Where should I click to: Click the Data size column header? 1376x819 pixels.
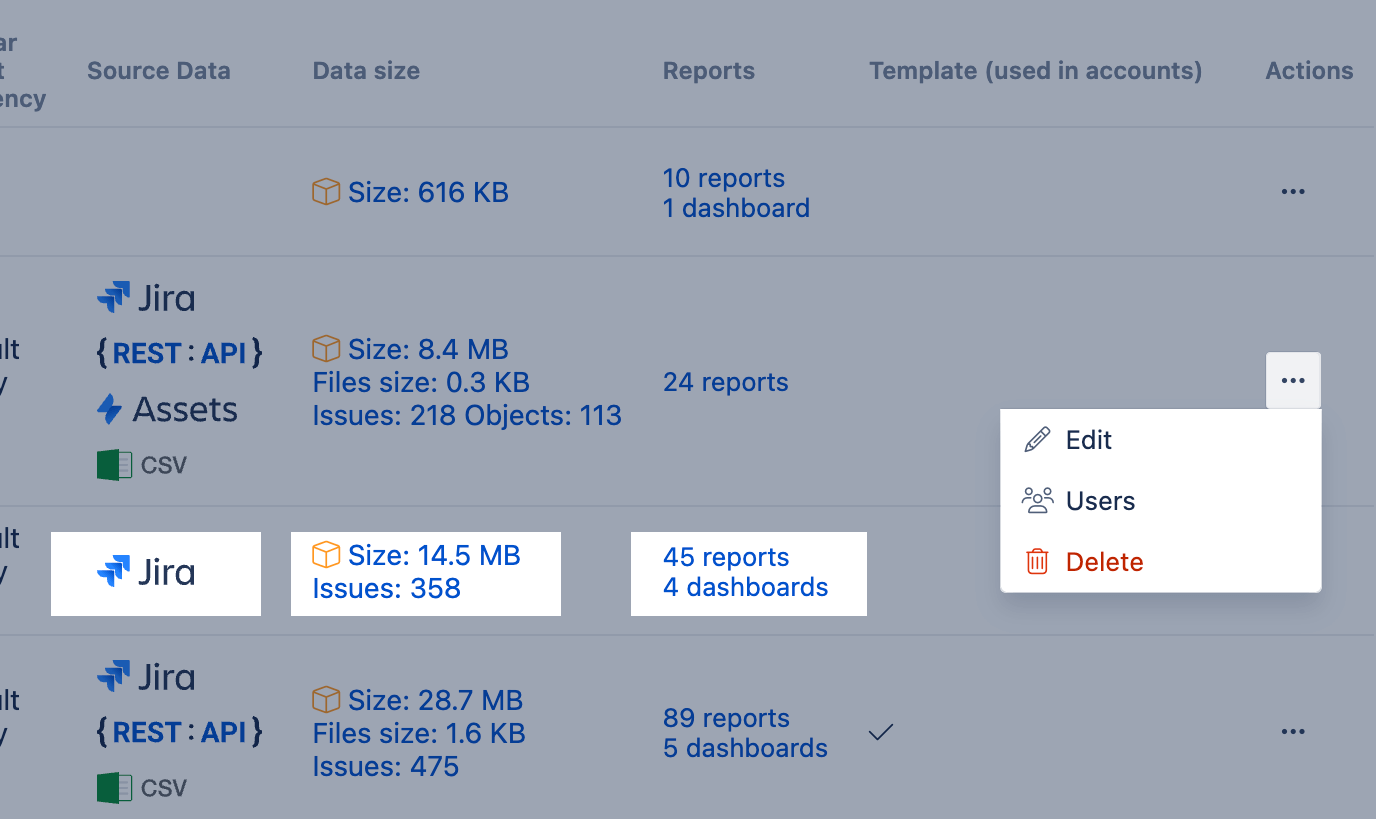pyautogui.click(x=366, y=71)
